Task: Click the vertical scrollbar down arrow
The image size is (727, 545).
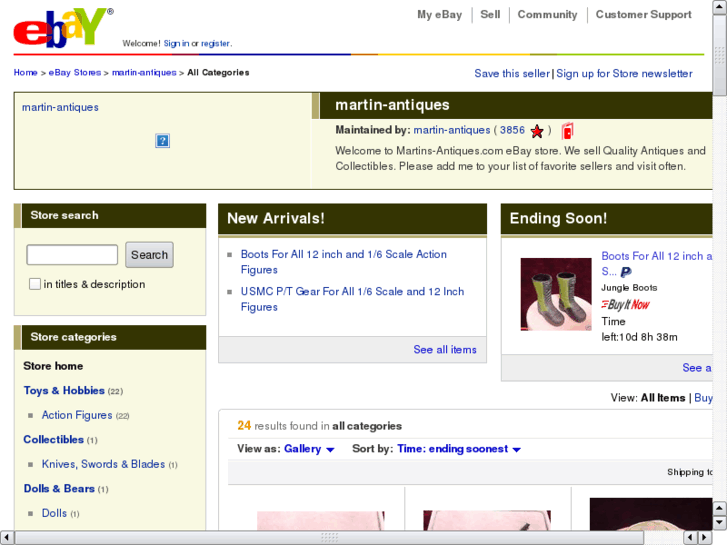Action: 719,523
